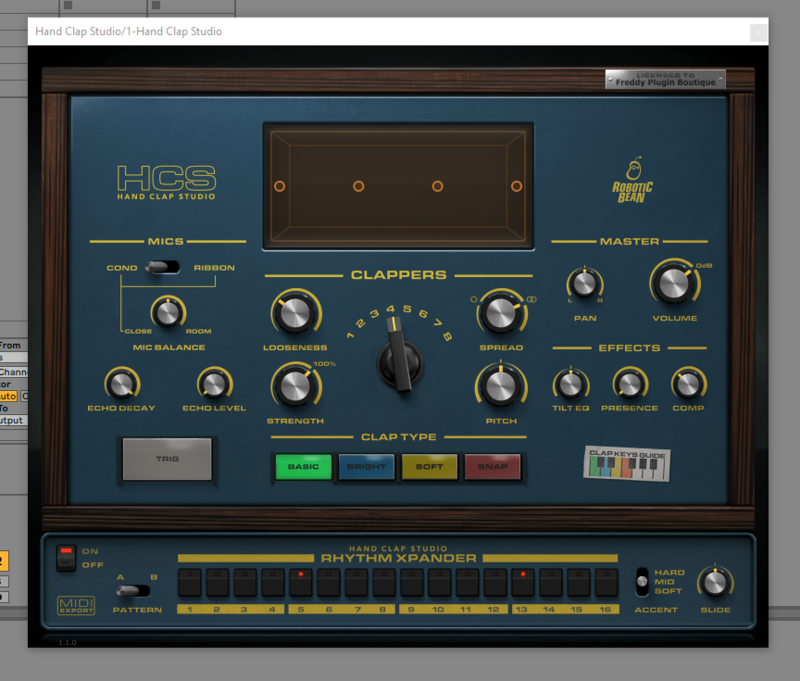Image resolution: width=800 pixels, height=681 pixels.
Task: Toggle sequencer step 6
Action: [329, 583]
